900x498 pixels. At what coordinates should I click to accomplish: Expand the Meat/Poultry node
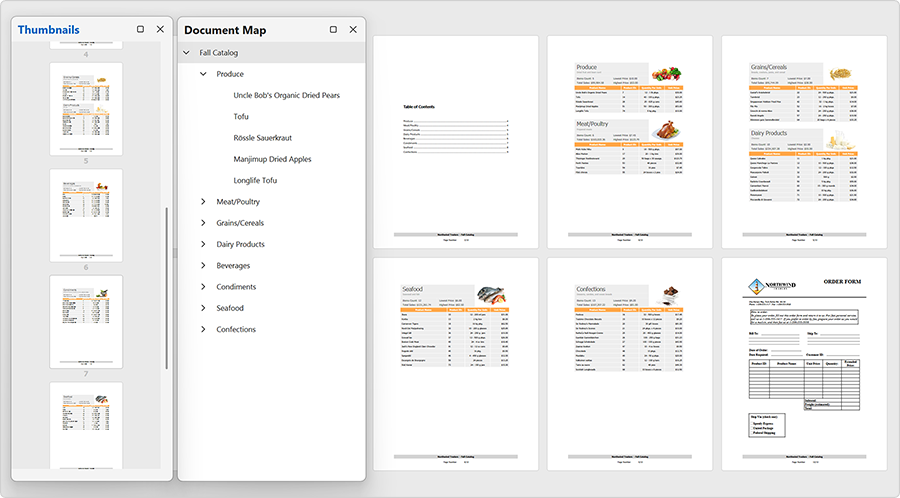pos(203,201)
